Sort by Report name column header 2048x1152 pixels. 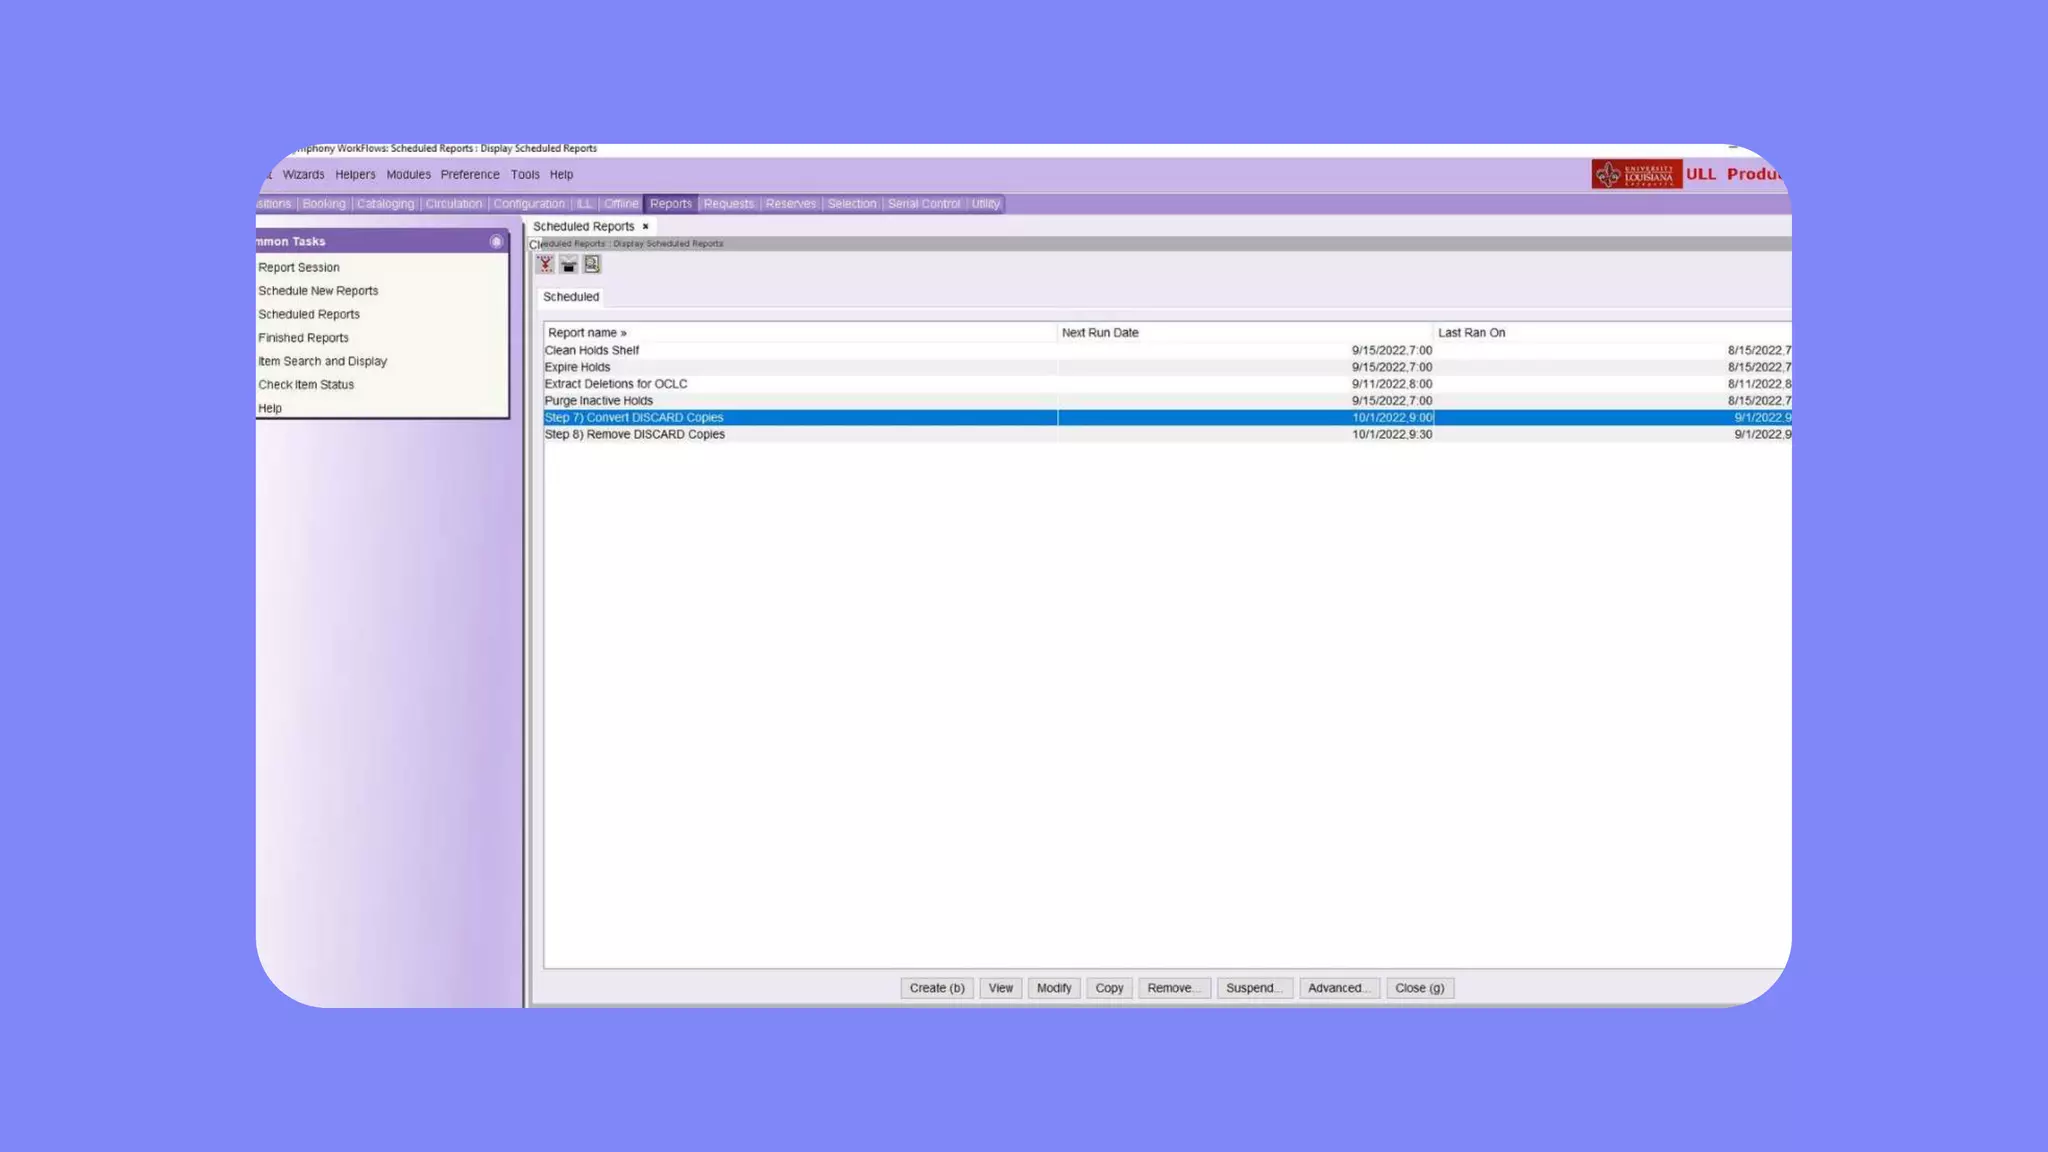coord(587,333)
